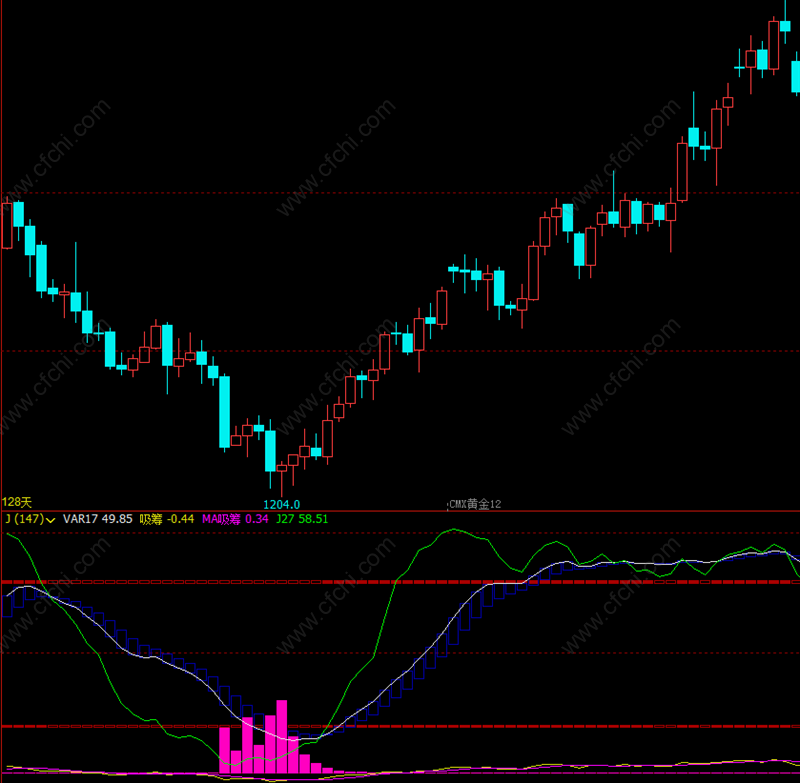Viewport: 800px width, 783px height.
Task: Click the 吸筹 -0.44 indicator label
Action: click(x=167, y=519)
